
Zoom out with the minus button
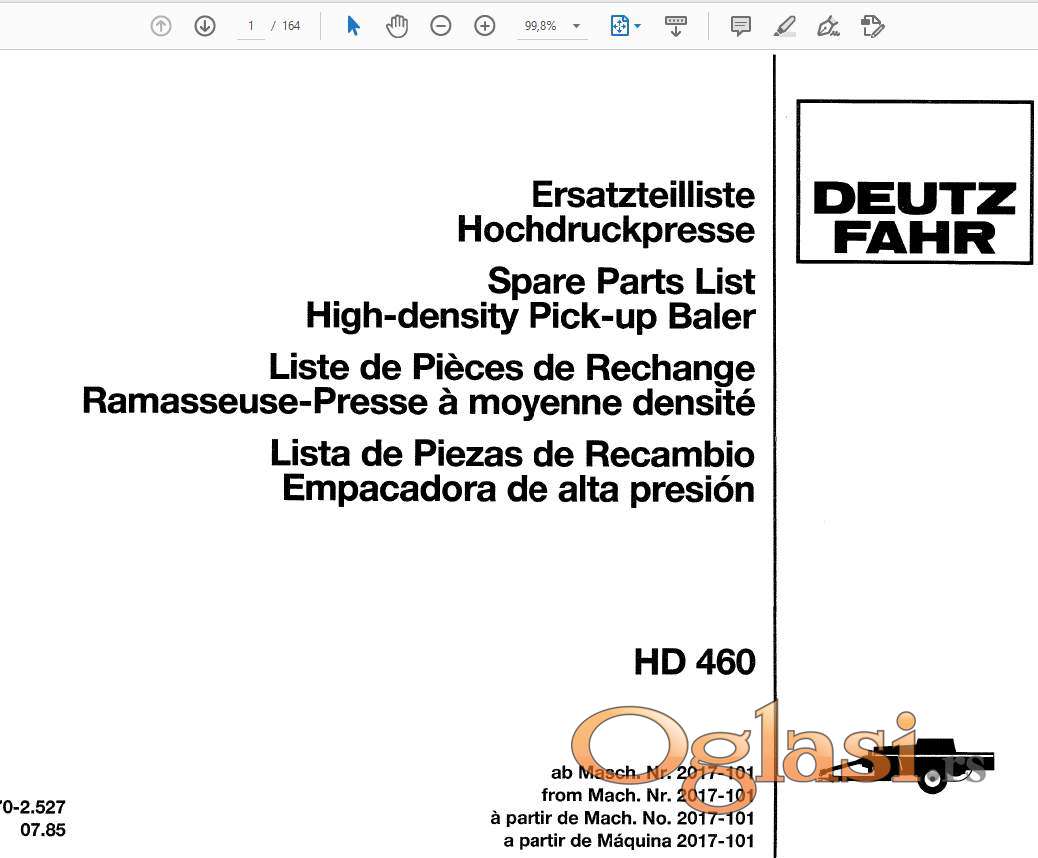click(x=441, y=26)
